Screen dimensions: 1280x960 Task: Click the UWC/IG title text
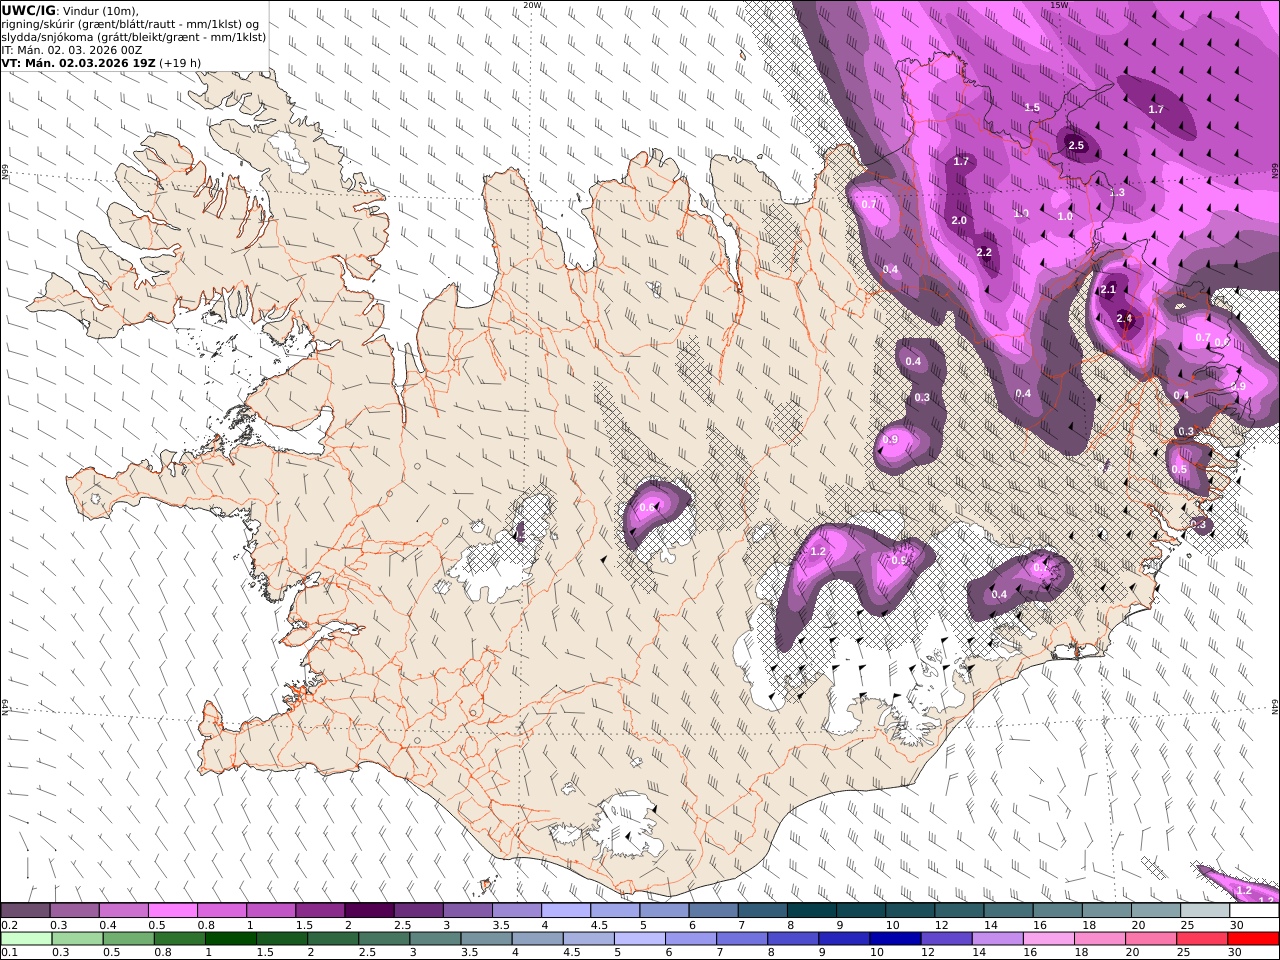[27, 10]
